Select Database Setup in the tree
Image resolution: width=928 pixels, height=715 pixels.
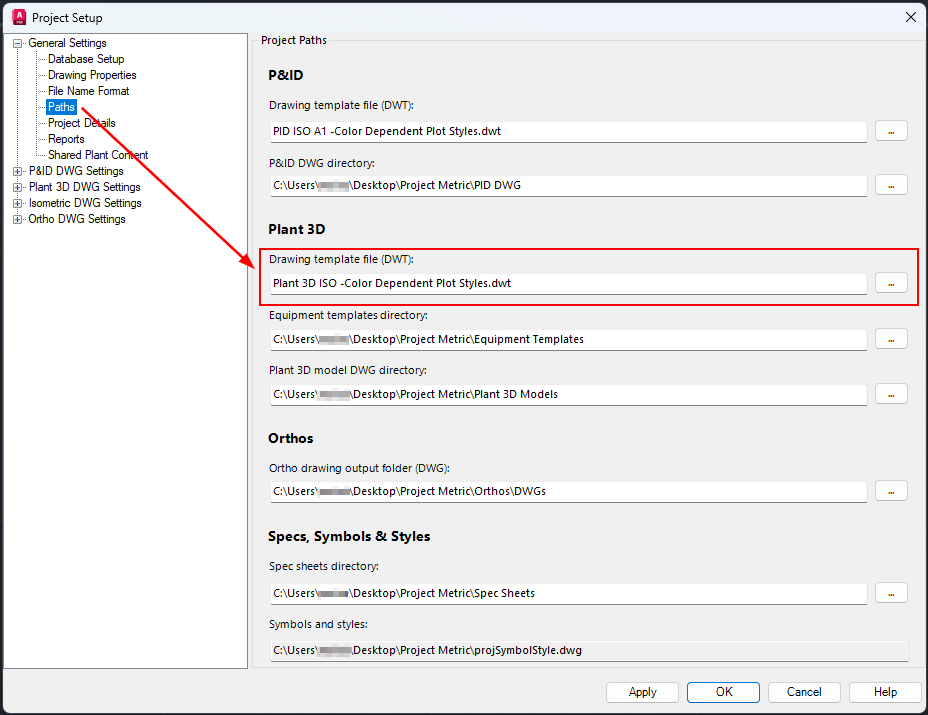[86, 59]
